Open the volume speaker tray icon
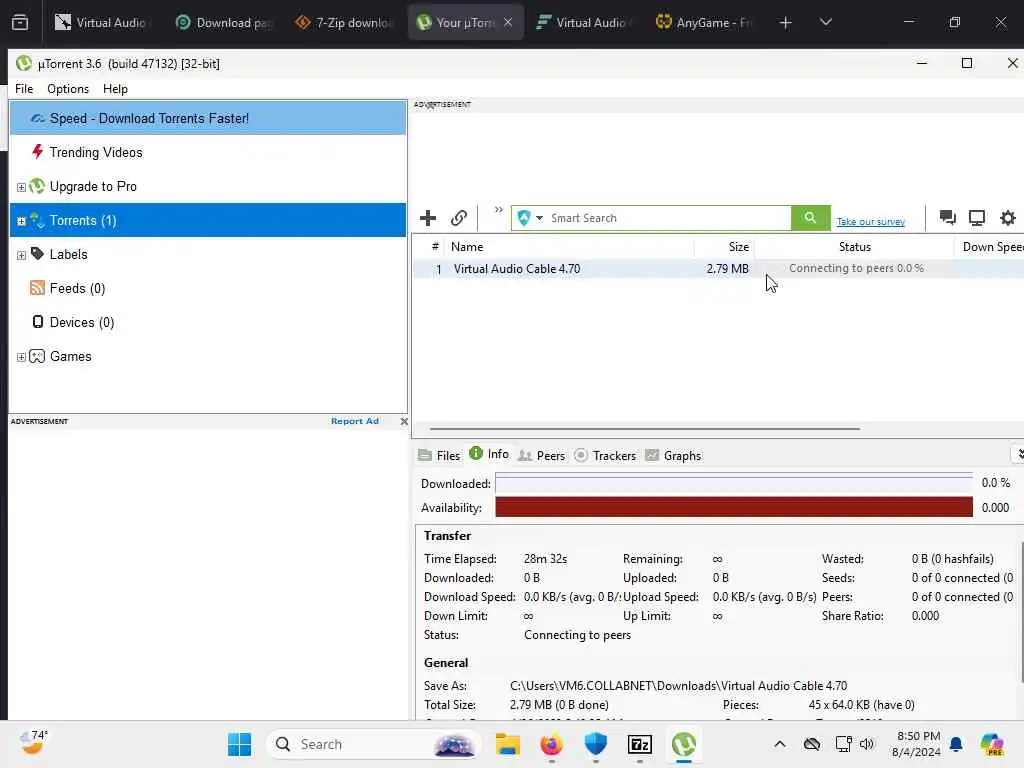 coord(867,744)
